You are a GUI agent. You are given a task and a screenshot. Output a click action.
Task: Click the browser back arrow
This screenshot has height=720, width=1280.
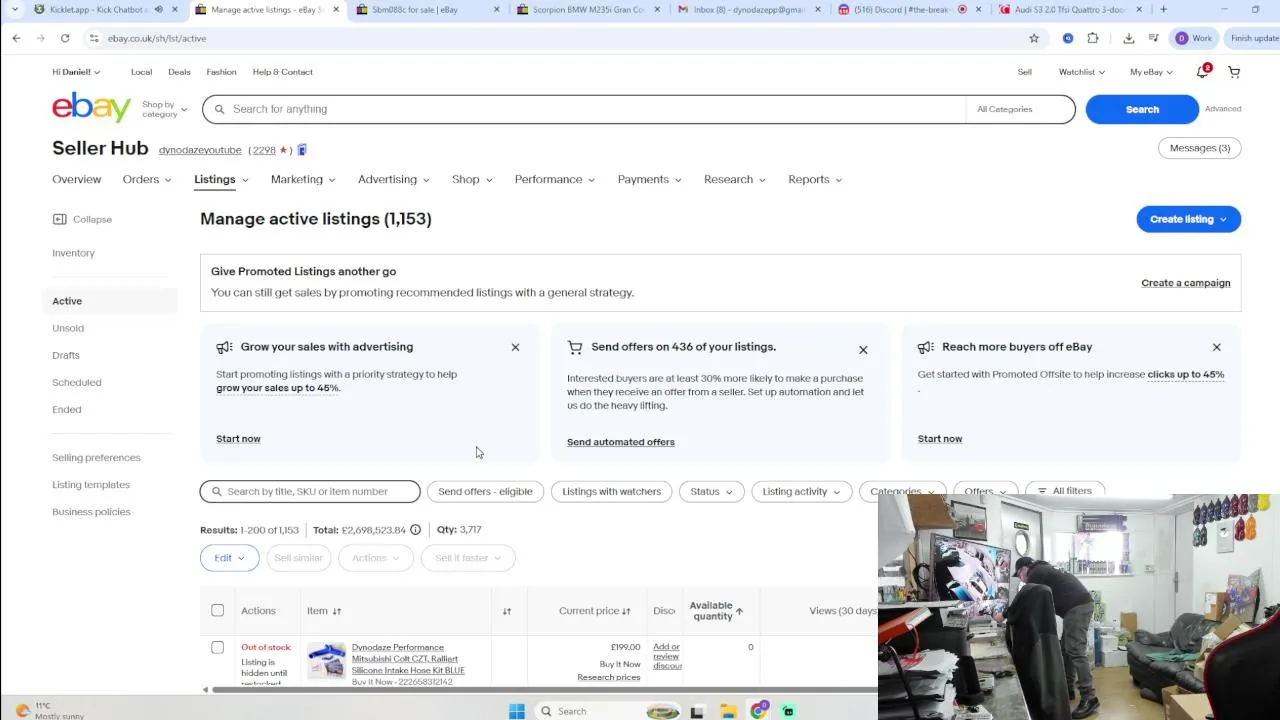17,38
